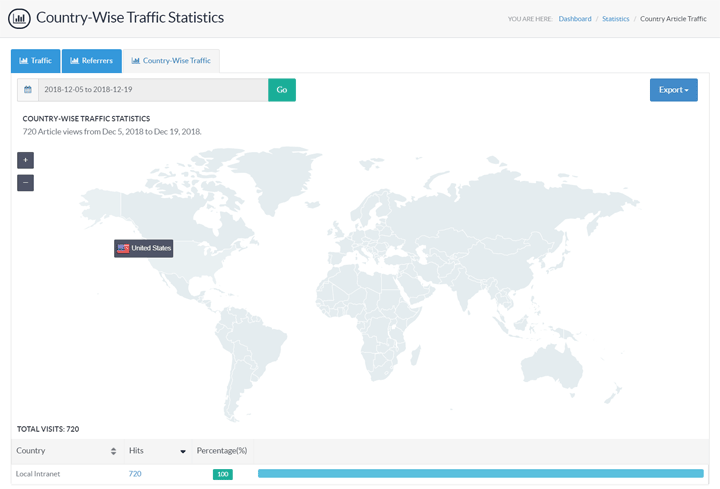Click Australia on the world map
Viewport: 720px width, 489px height.
pos(551,367)
